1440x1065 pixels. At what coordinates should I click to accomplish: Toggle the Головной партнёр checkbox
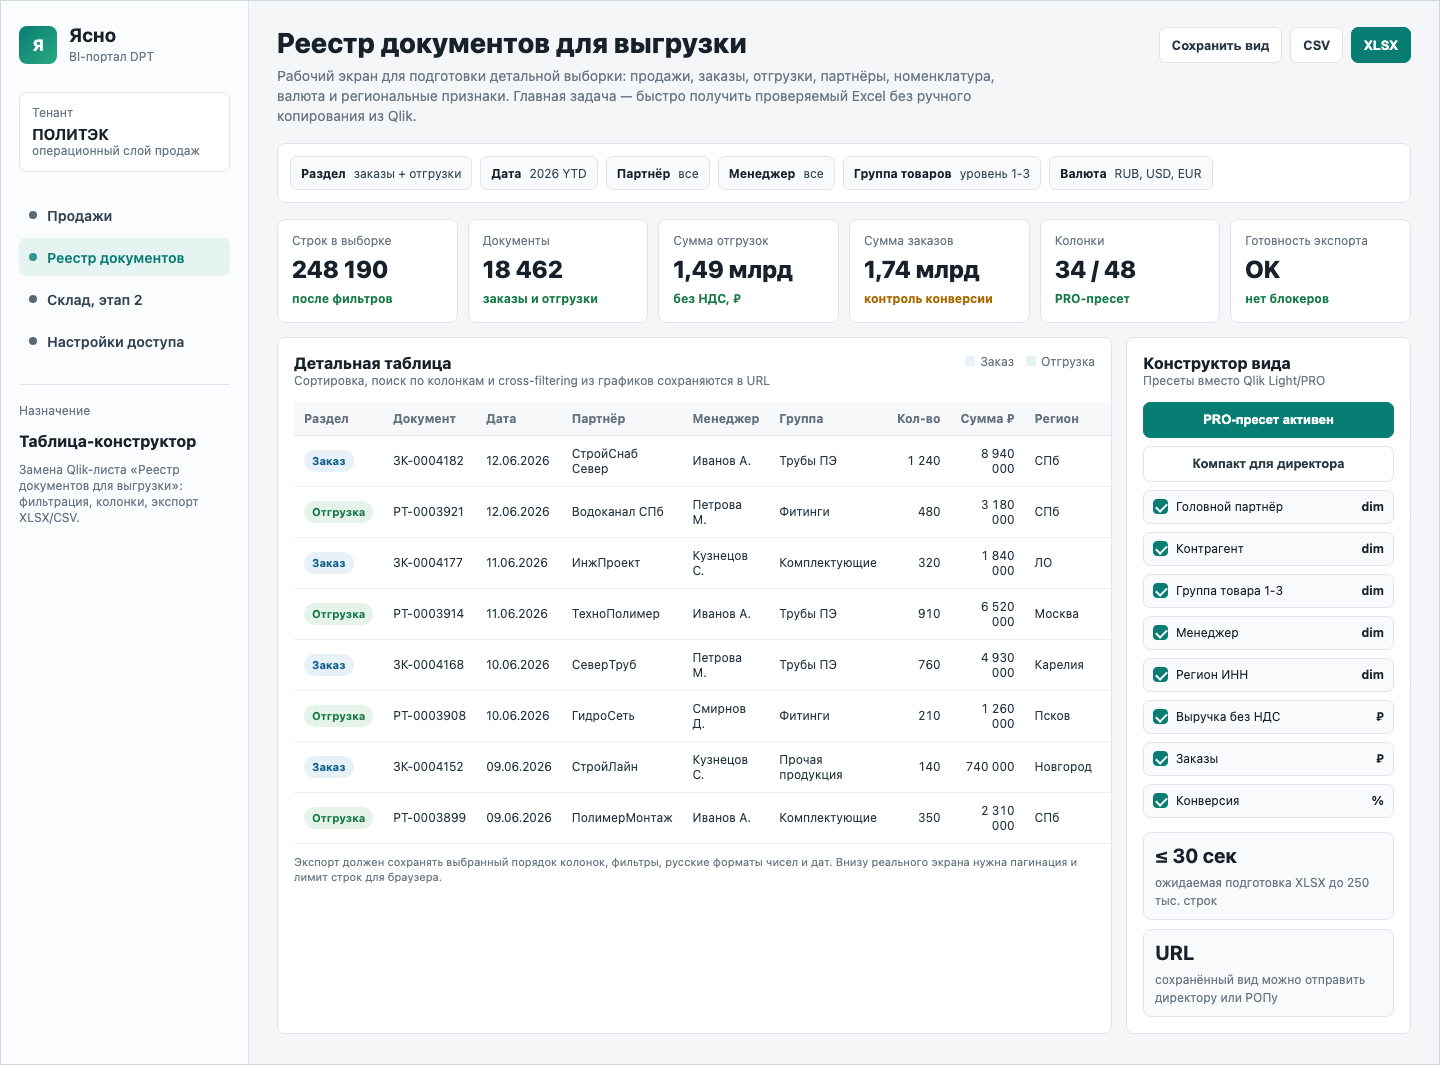[1161, 507]
